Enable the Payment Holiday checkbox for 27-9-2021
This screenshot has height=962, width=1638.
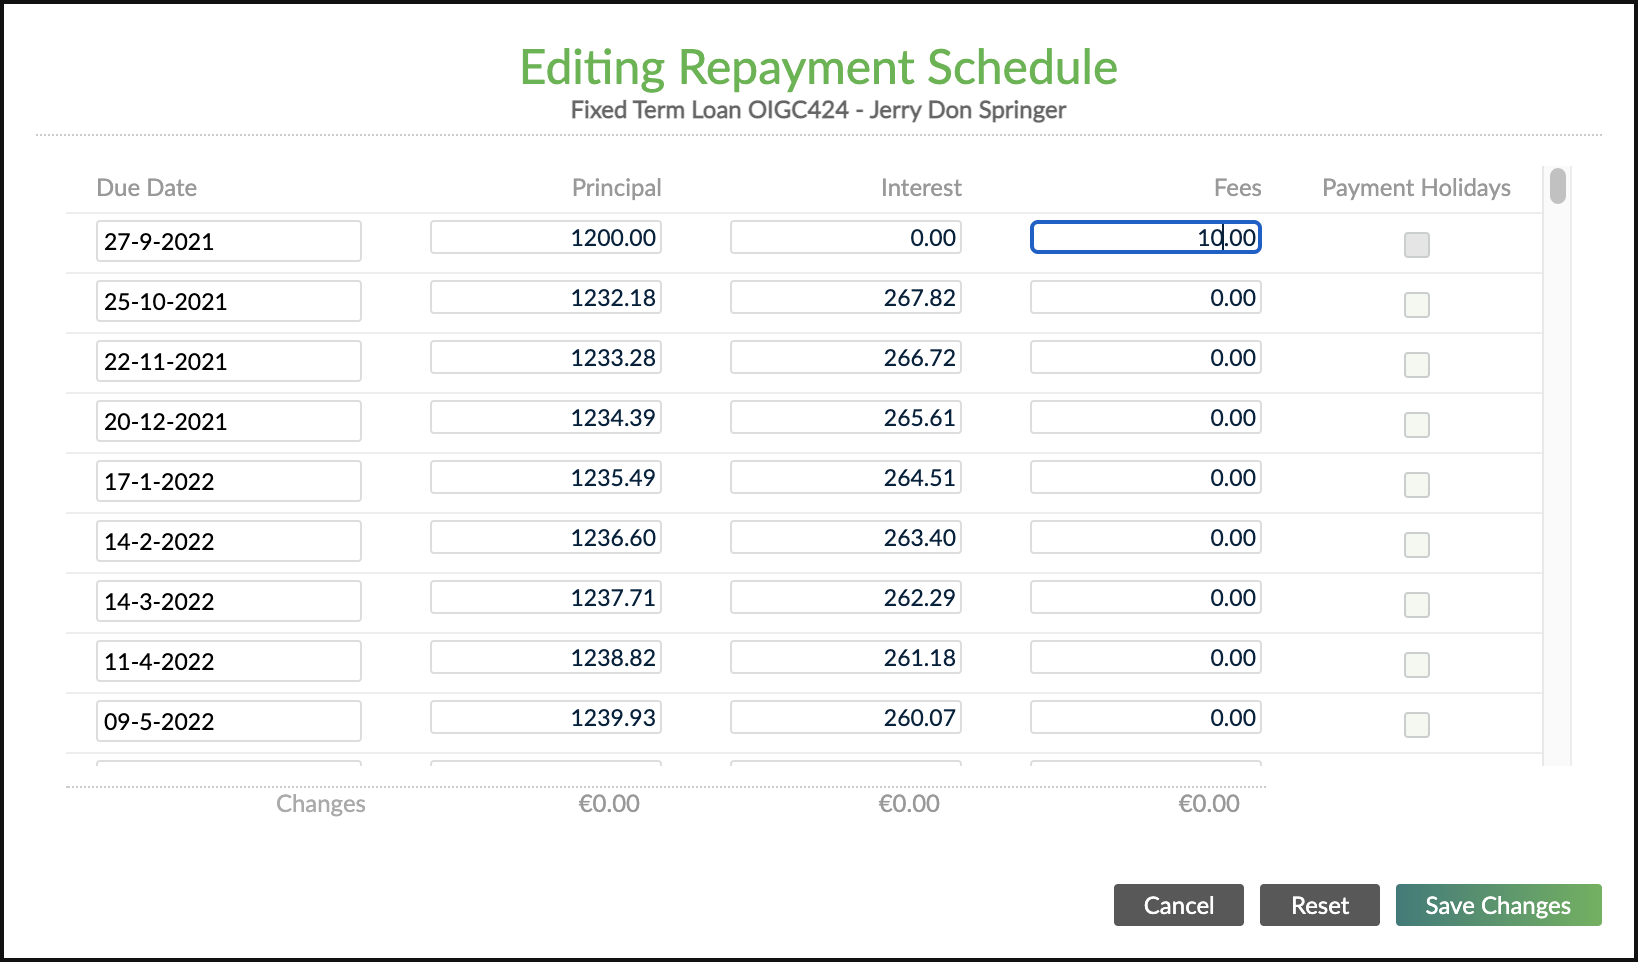tap(1416, 244)
